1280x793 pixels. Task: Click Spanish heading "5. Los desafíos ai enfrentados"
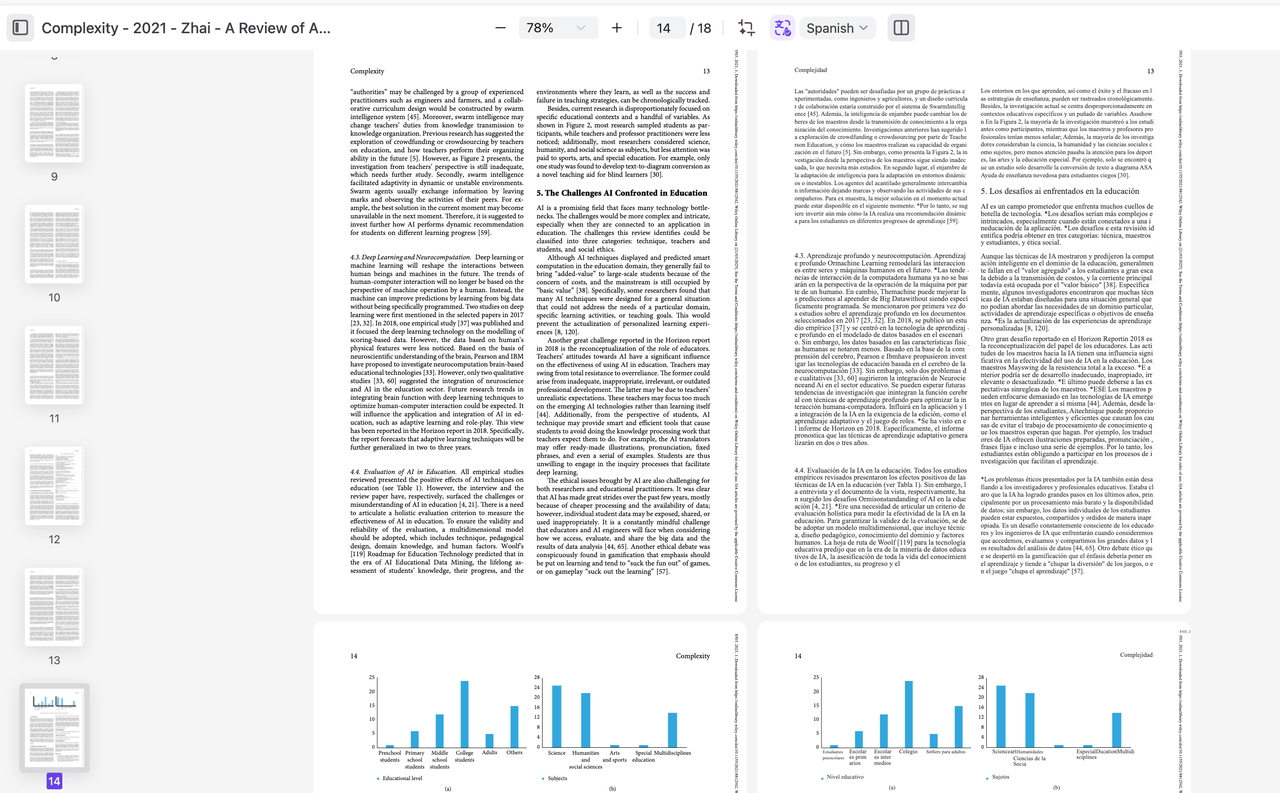(x=1059, y=190)
